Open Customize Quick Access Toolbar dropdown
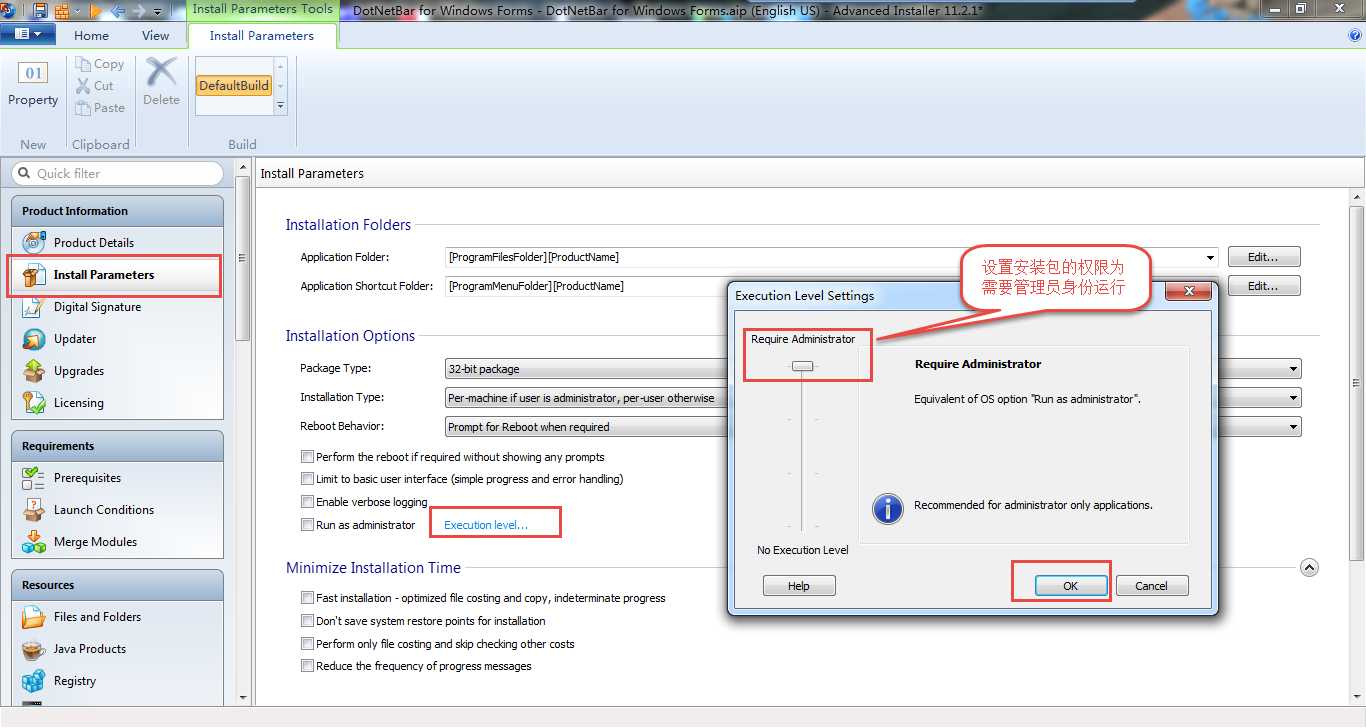Viewport: 1366px width, 728px height. click(158, 12)
